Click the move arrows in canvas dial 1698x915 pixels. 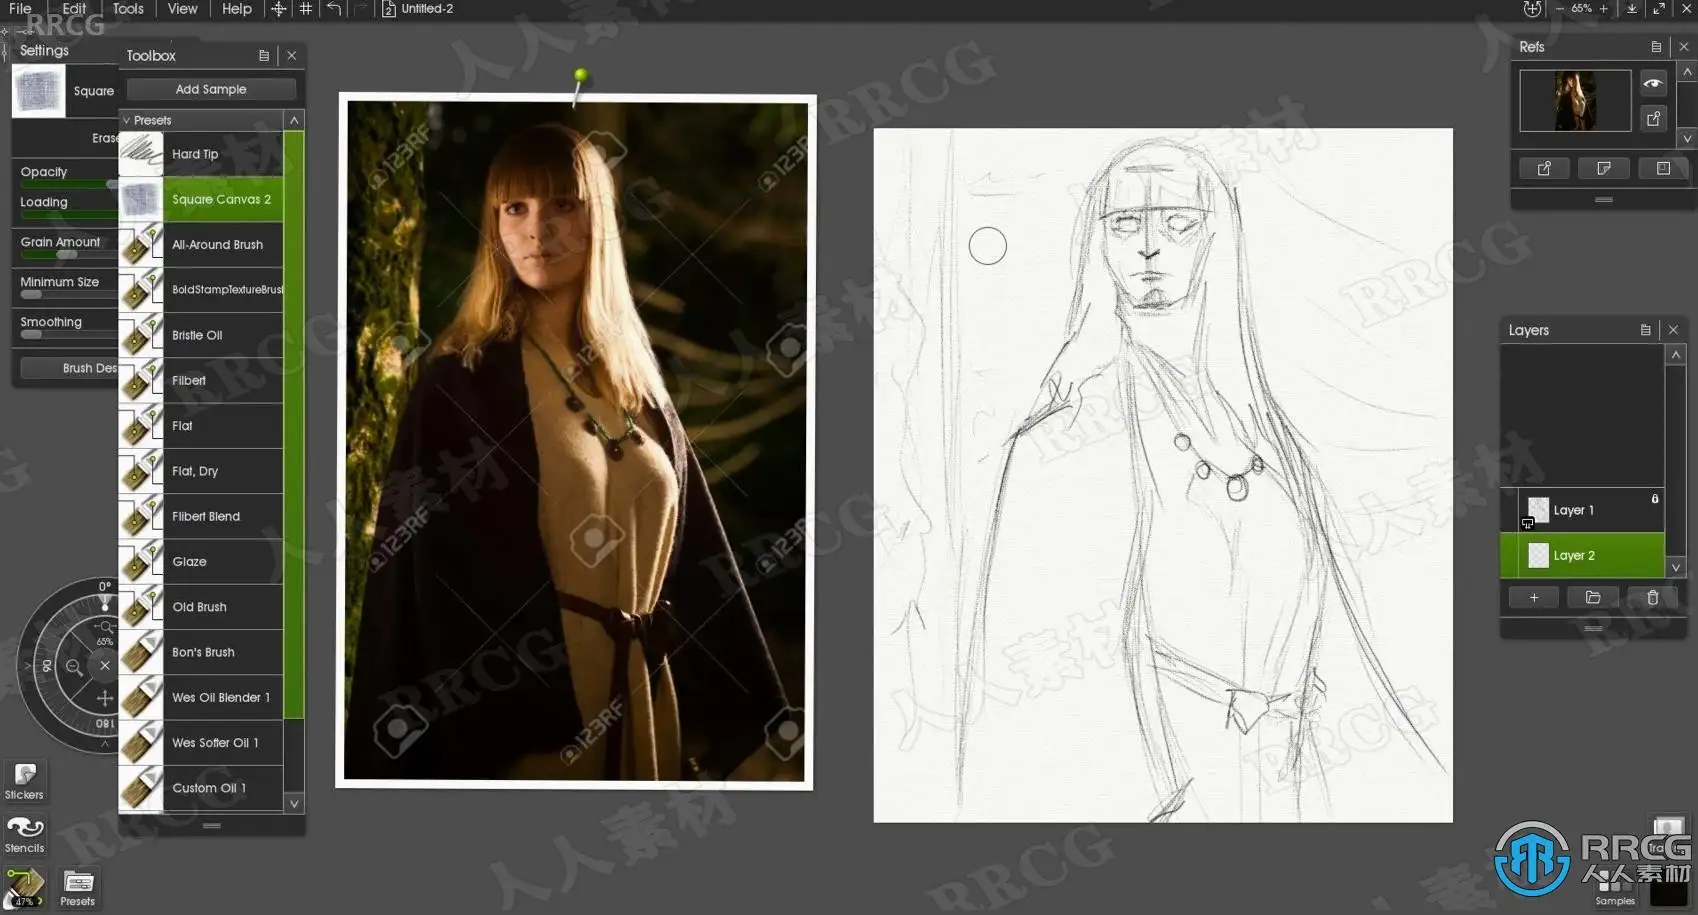tap(104, 698)
